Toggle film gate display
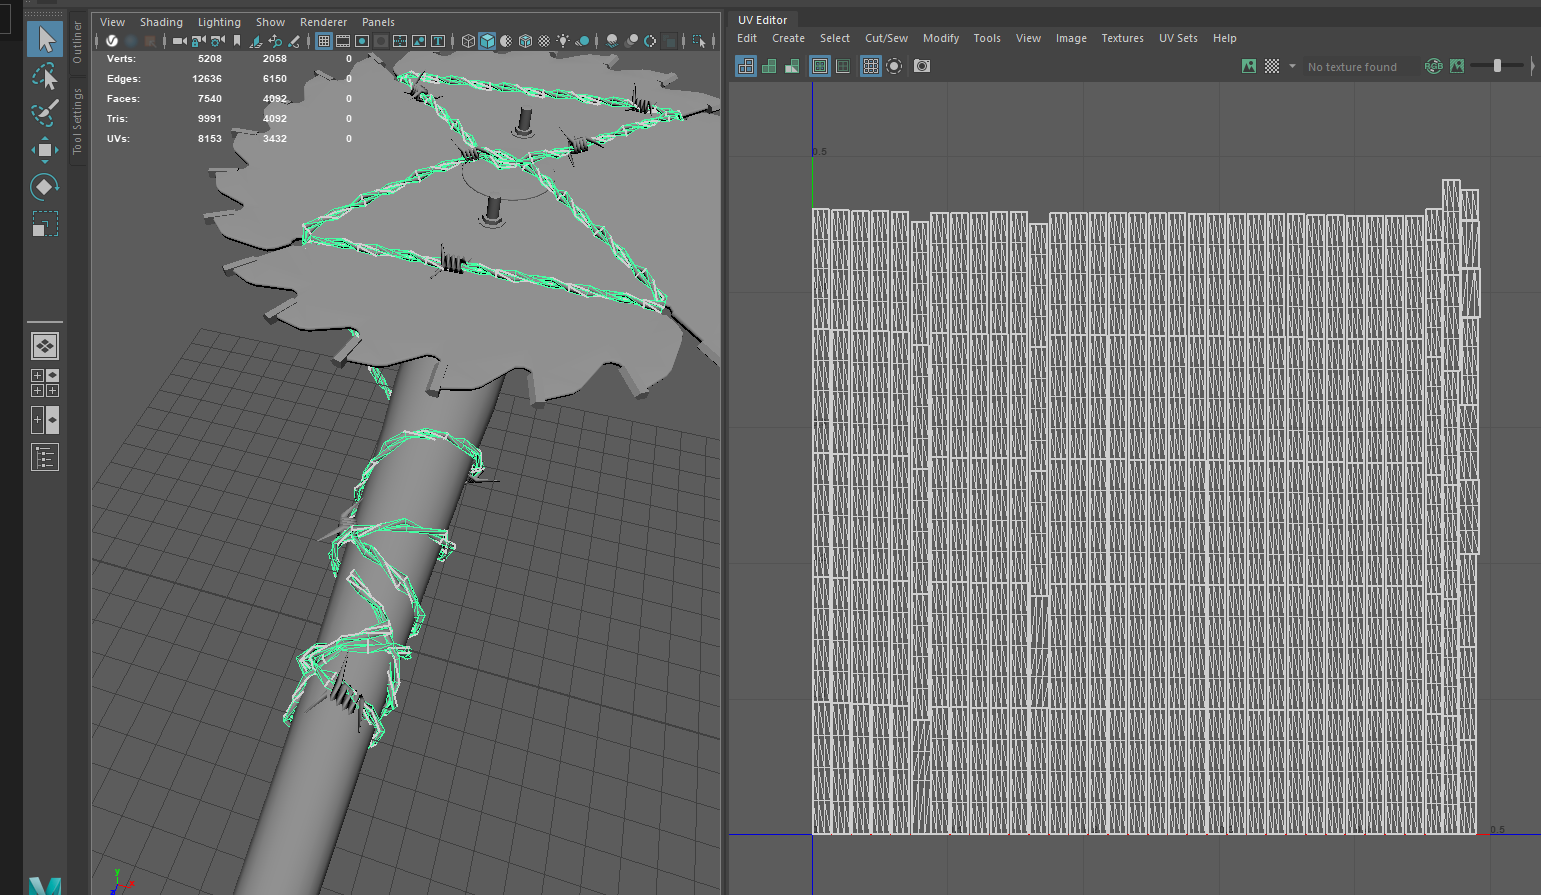This screenshot has width=1541, height=895. (343, 41)
